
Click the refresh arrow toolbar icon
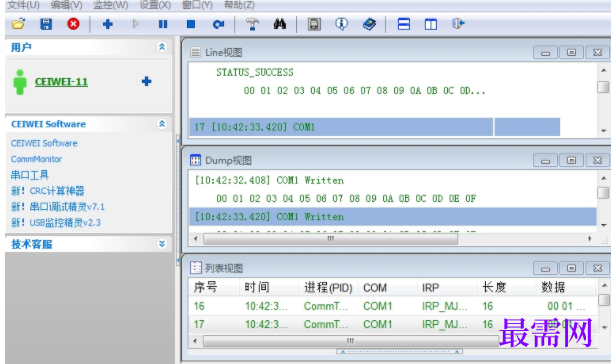pos(218,25)
